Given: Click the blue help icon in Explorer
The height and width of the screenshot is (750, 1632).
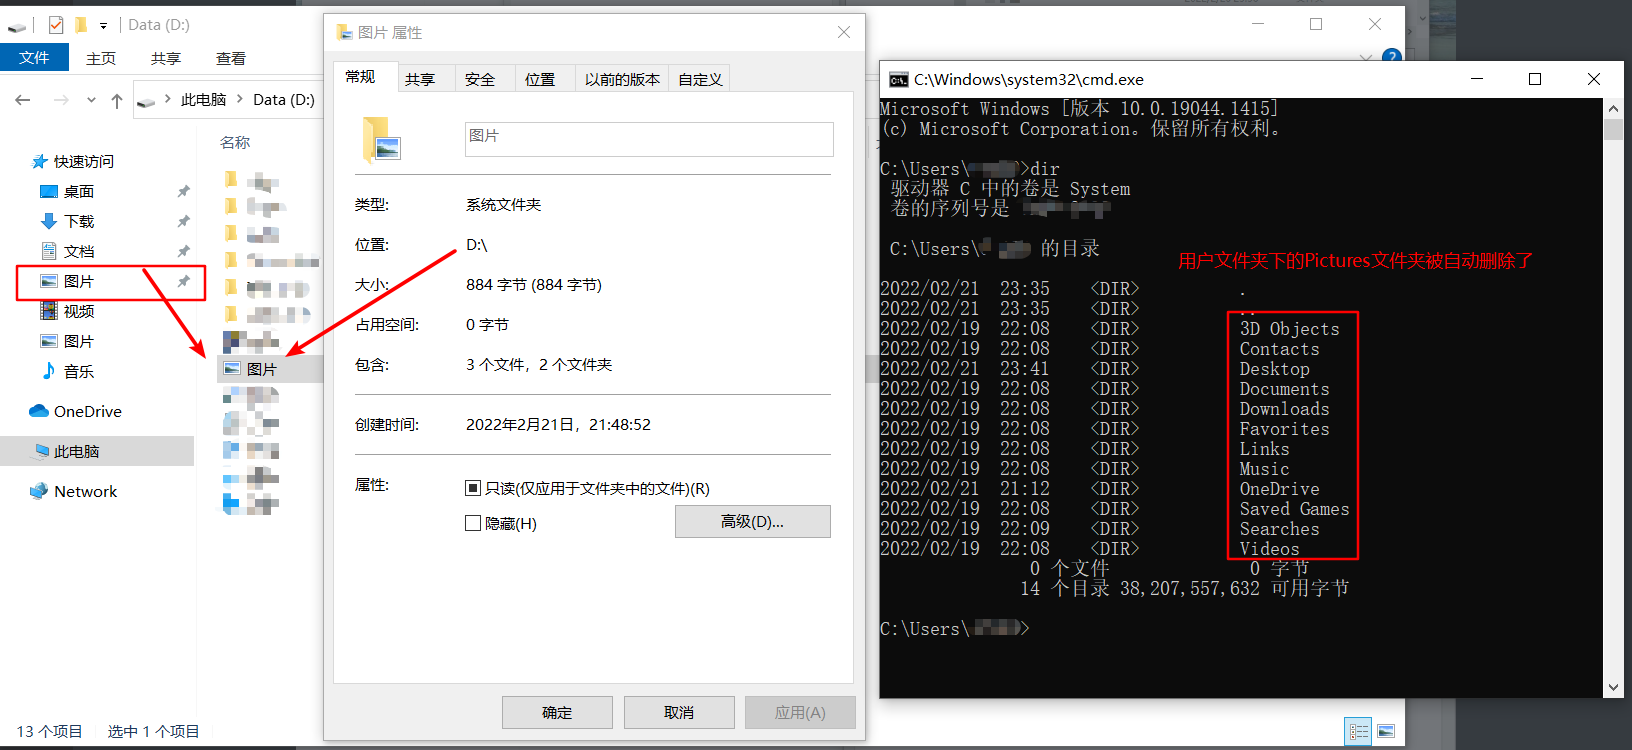Looking at the screenshot, I should (1391, 56).
